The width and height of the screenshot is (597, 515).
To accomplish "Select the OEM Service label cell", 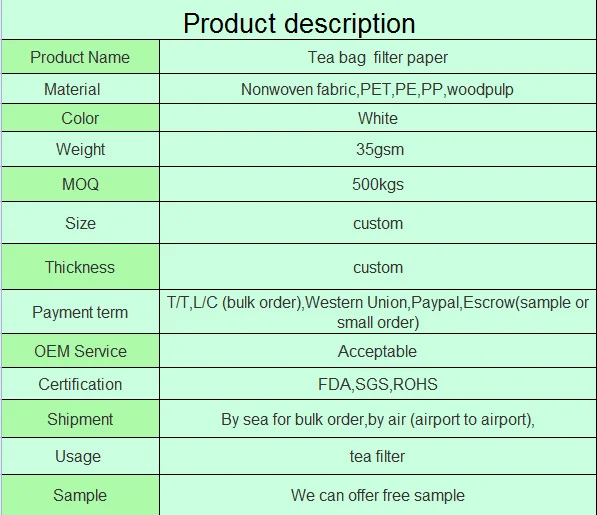I will pos(80,351).
